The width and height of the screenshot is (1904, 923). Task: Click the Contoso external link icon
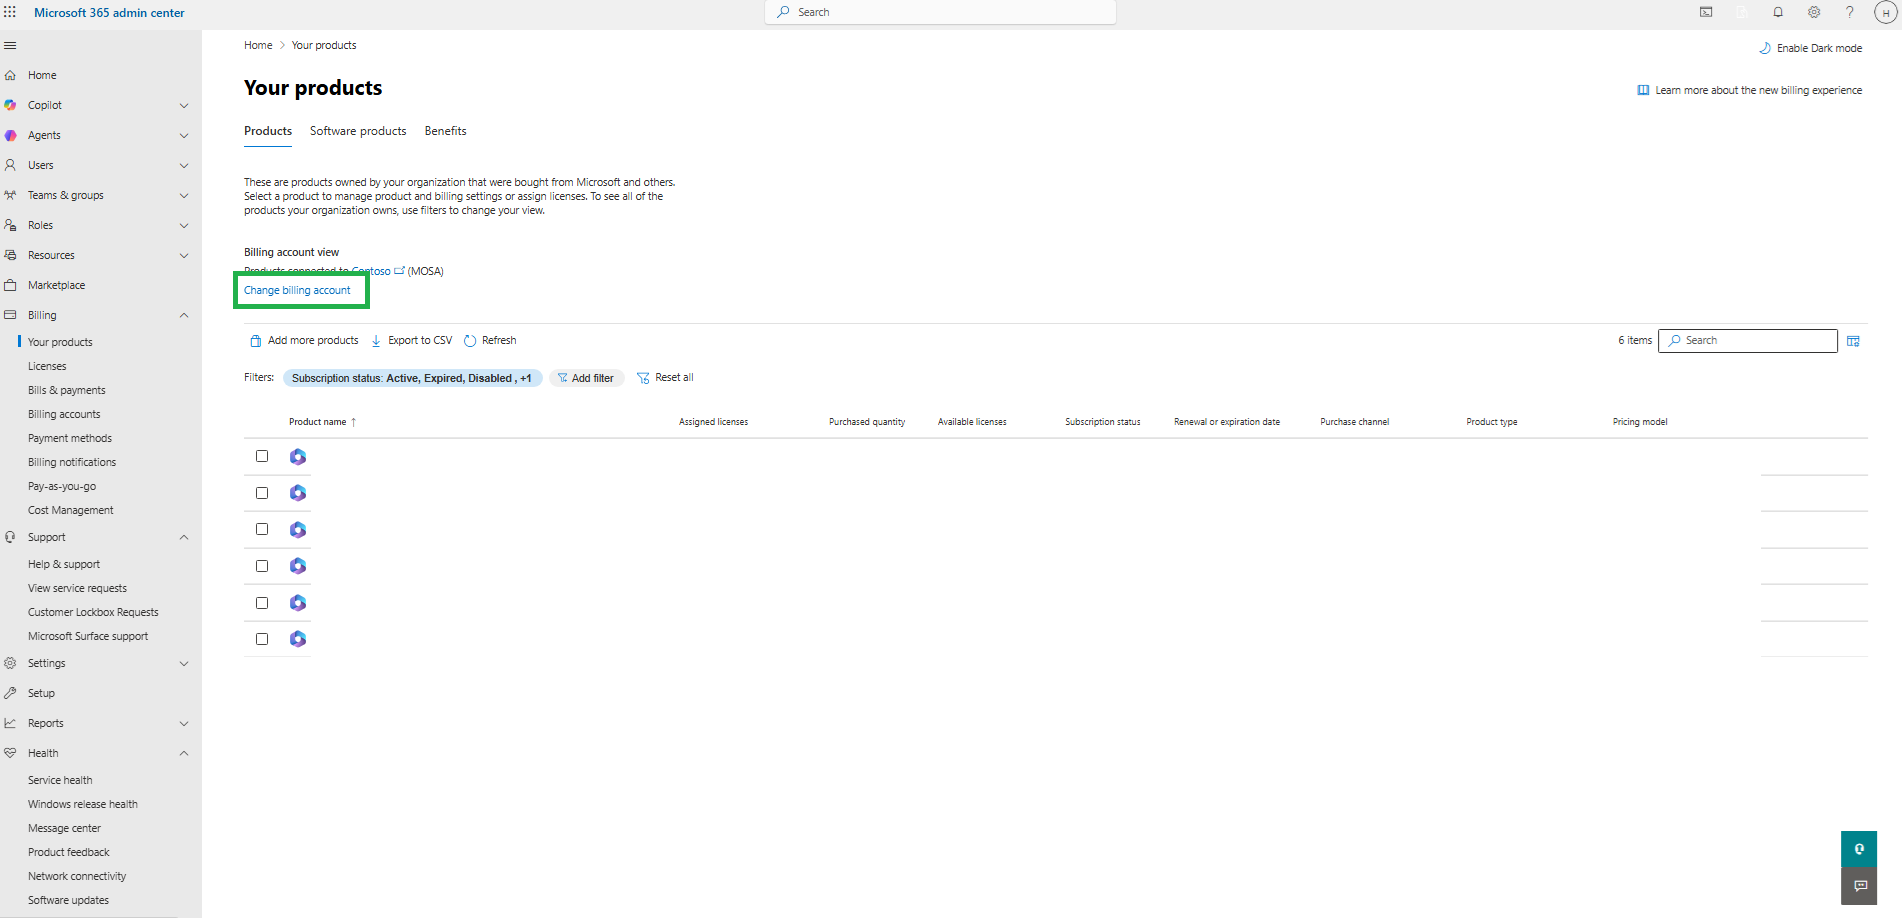(x=399, y=271)
